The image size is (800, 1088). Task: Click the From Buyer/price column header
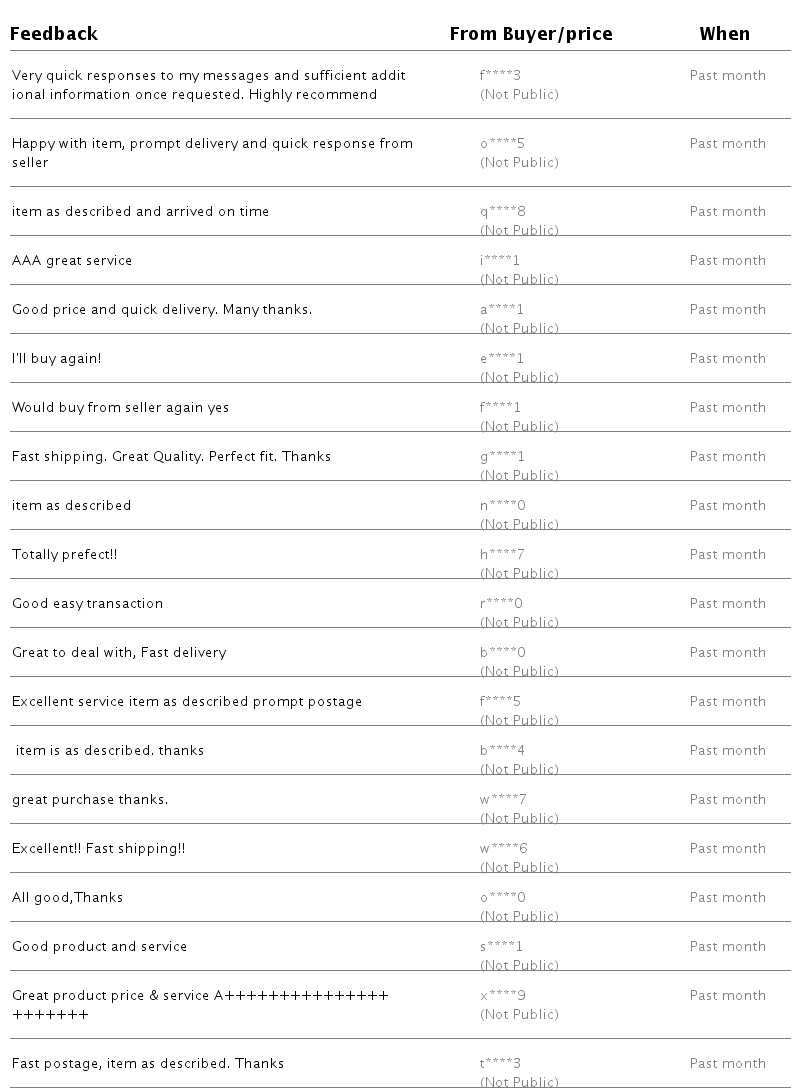(531, 34)
